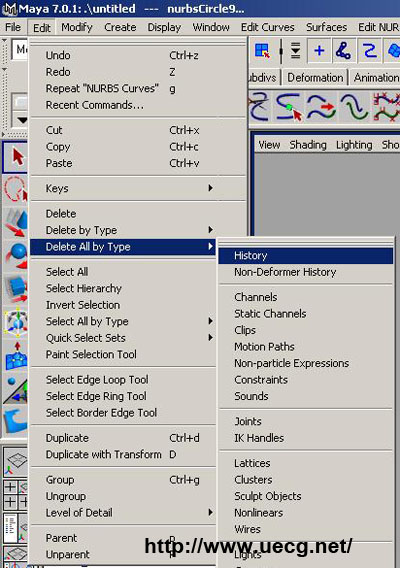Open the Surfaces menu
The height and width of the screenshot is (568, 400).
pyautogui.click(x=326, y=27)
